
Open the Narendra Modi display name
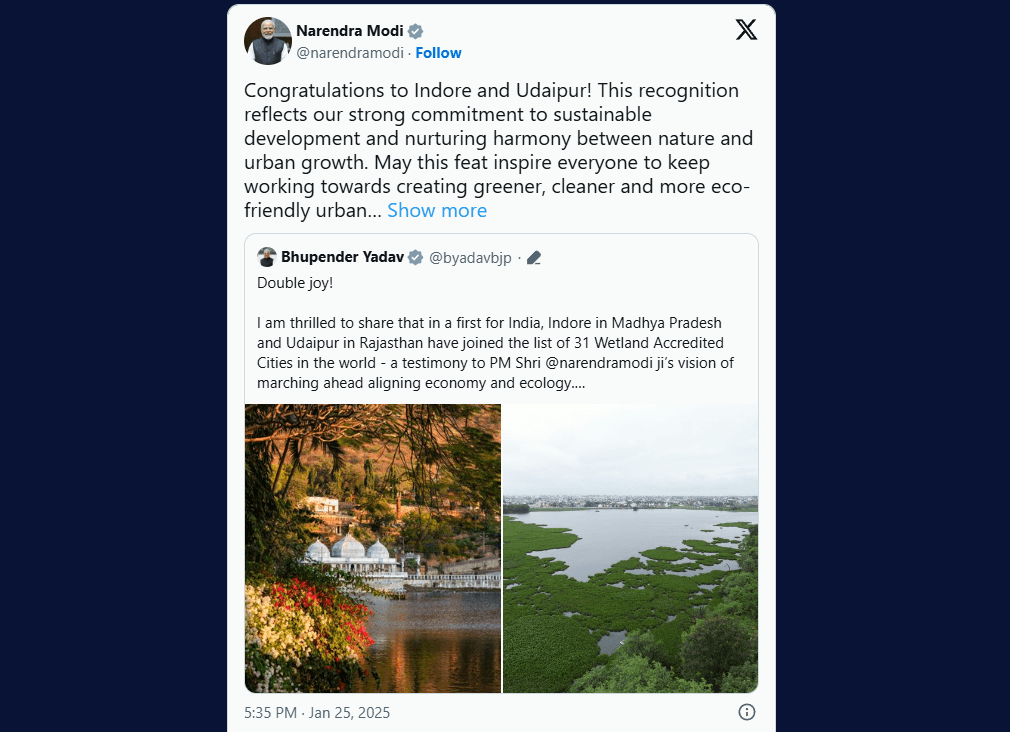[x=349, y=31]
